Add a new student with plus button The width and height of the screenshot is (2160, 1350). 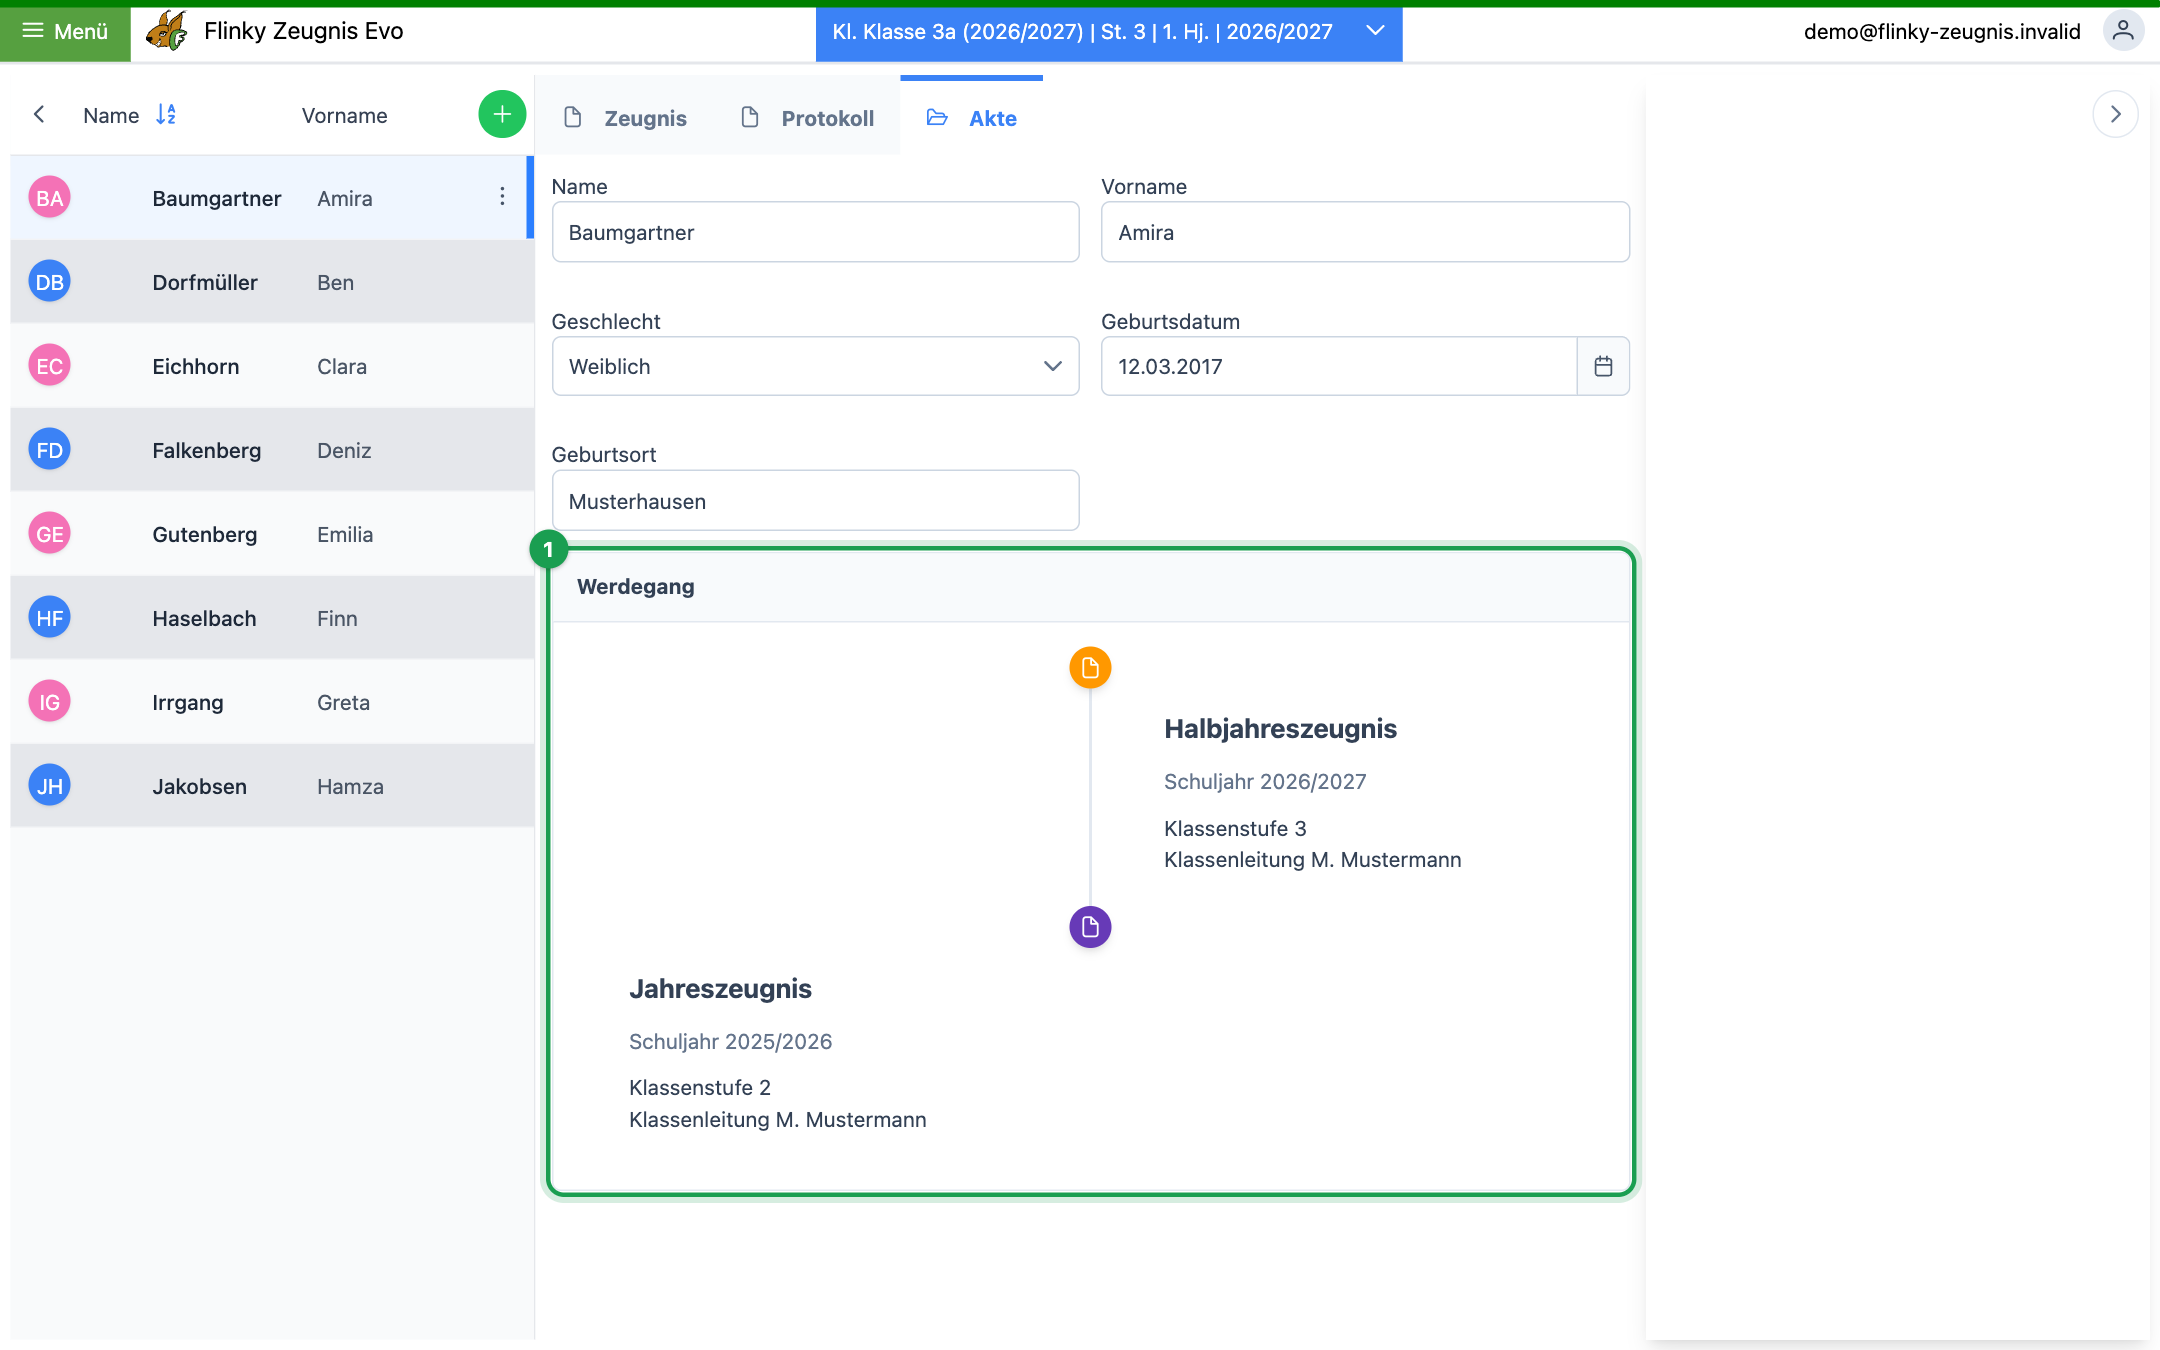point(502,115)
